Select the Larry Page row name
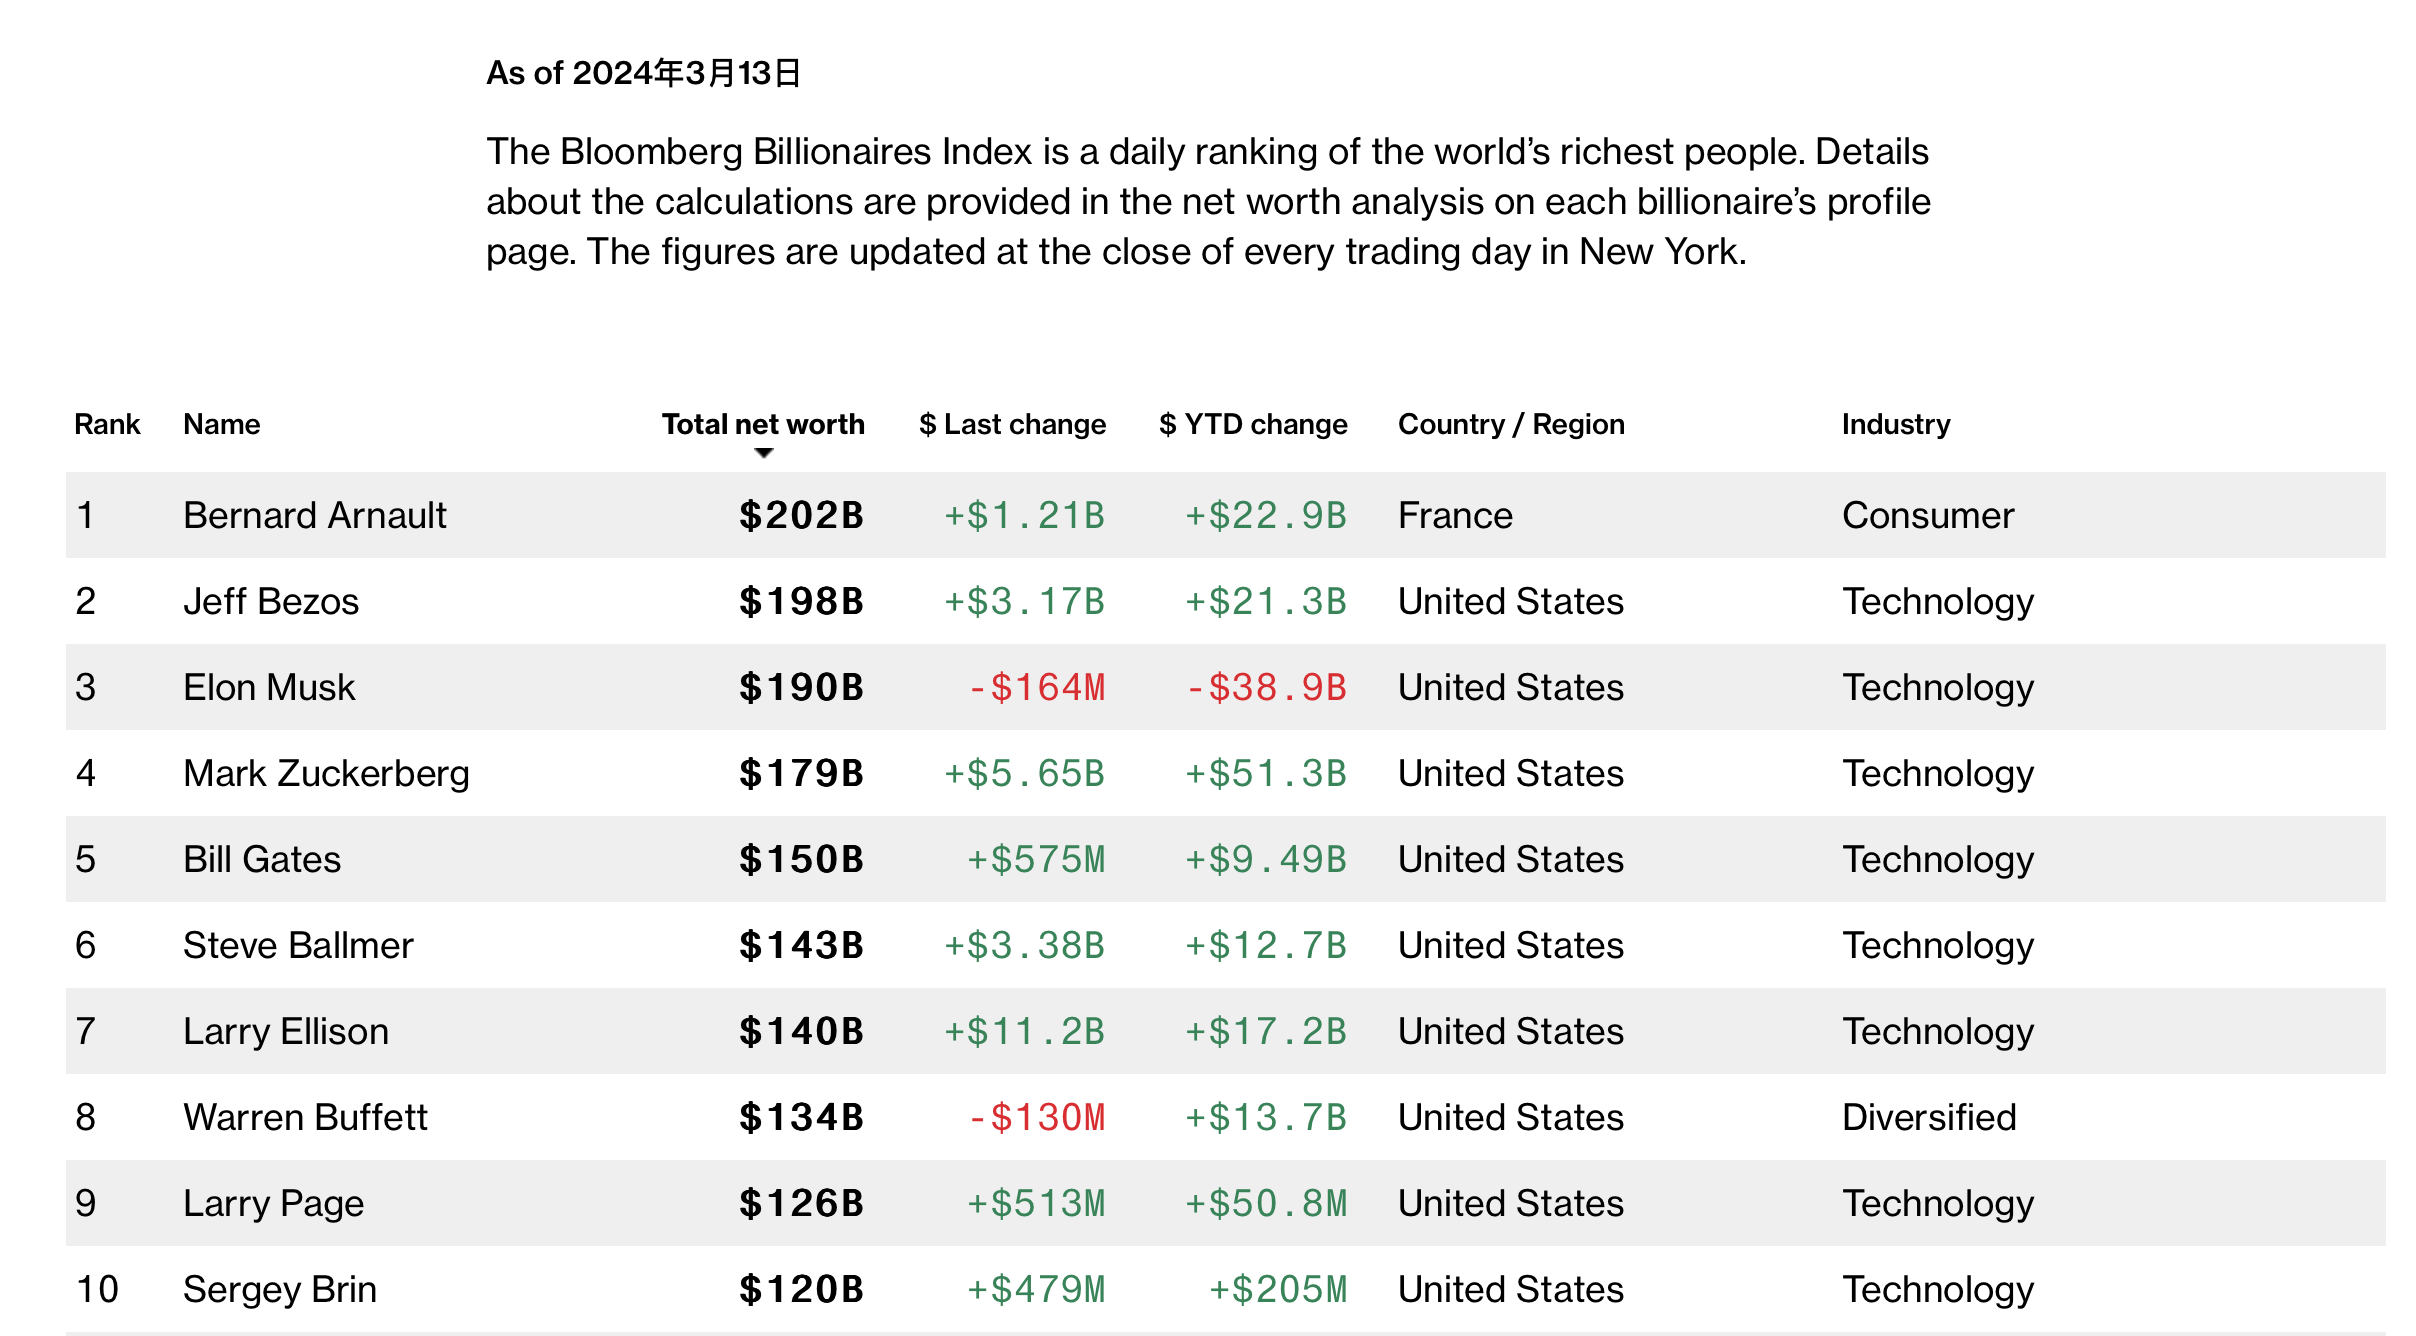The height and width of the screenshot is (1336, 2416). [x=273, y=1203]
